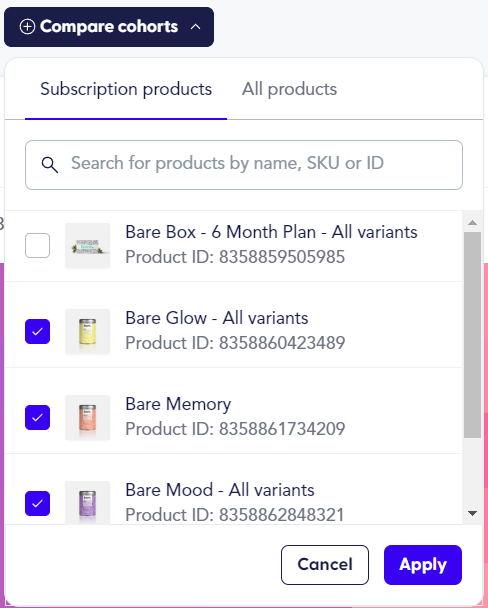Viewport: 488px width, 608px height.
Task: Open the Bare Box product thumbnail
Action: [x=87, y=245]
